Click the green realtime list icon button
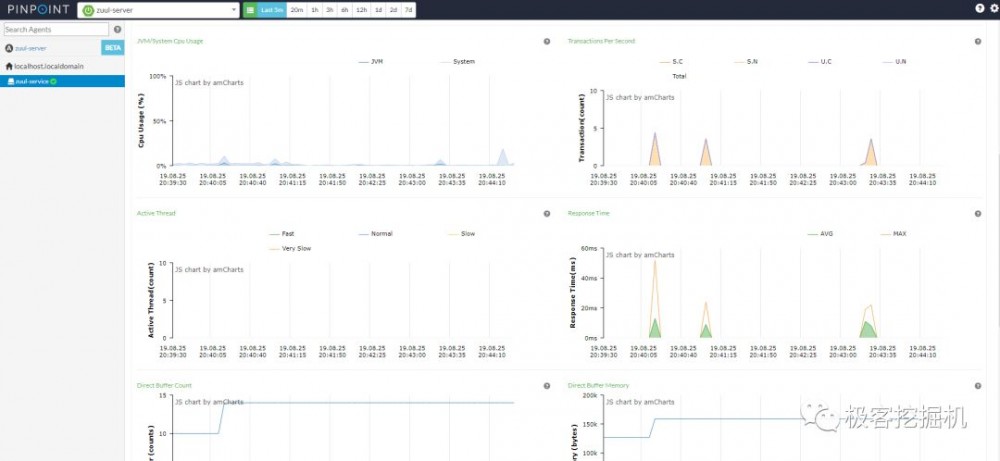Image resolution: width=1000 pixels, height=461 pixels. [250, 10]
